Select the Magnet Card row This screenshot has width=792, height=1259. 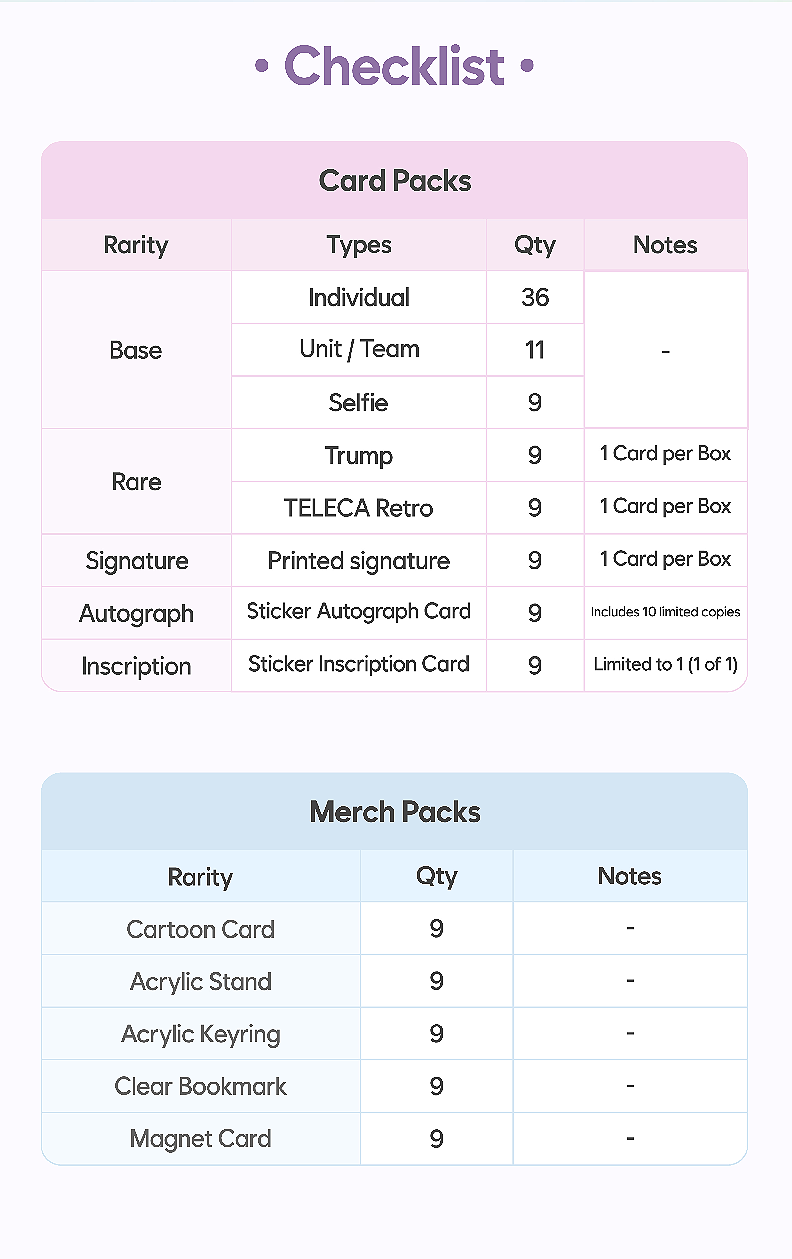pyautogui.click(x=395, y=1138)
